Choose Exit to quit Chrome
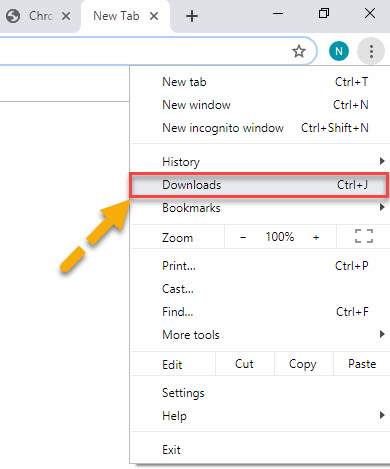The height and width of the screenshot is (469, 390). tap(260, 450)
